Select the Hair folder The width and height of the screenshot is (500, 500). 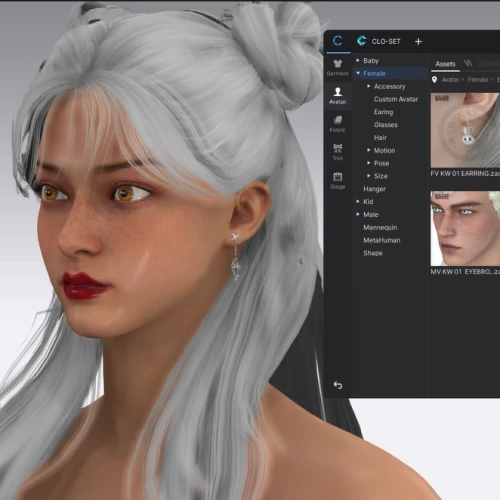click(380, 138)
